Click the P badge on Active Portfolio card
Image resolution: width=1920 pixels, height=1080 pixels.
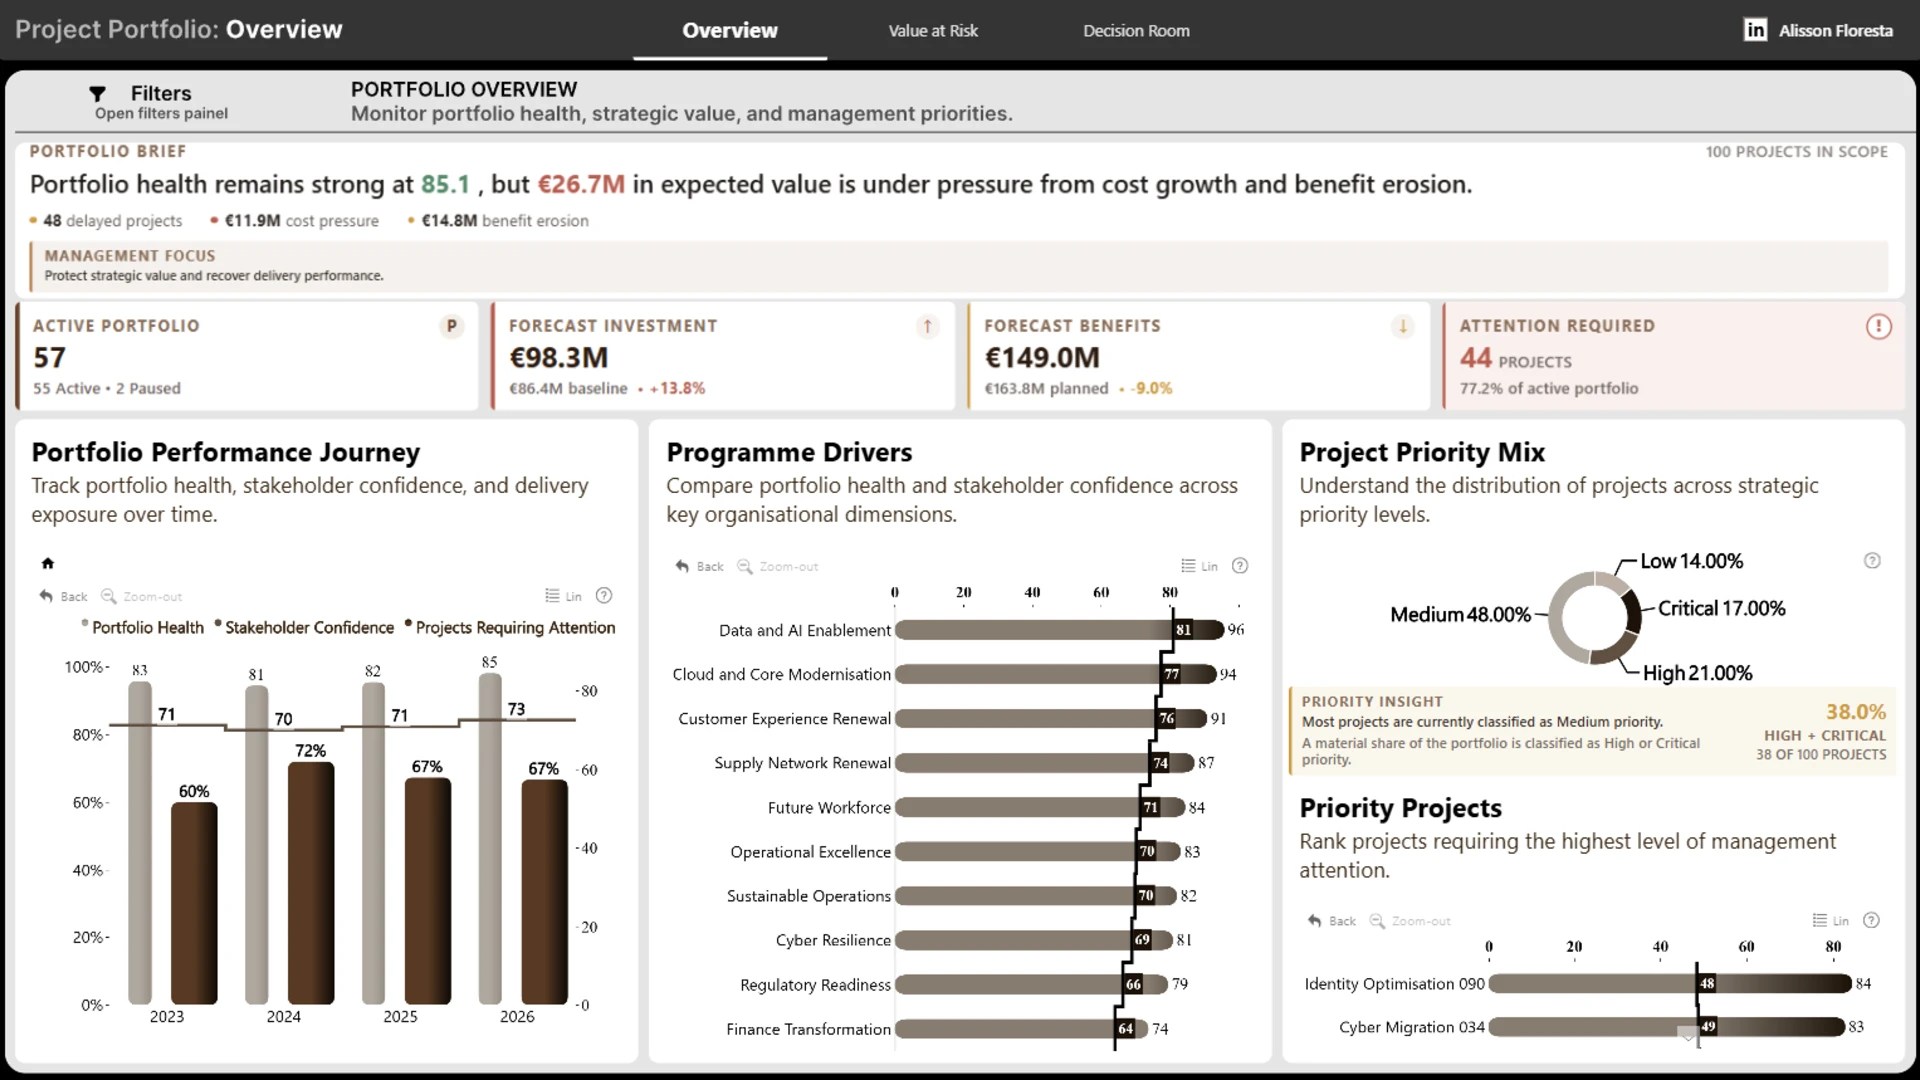tap(452, 326)
